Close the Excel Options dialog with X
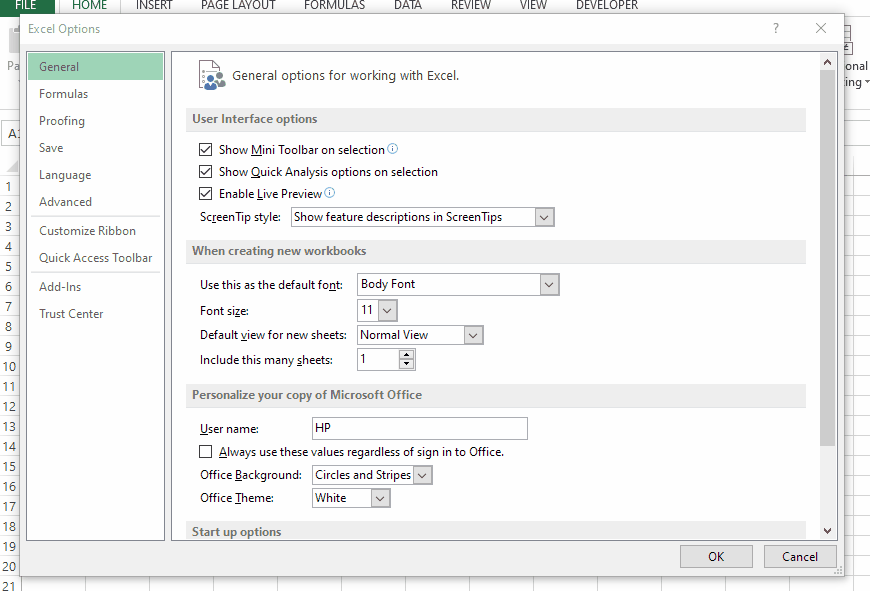 (x=821, y=28)
